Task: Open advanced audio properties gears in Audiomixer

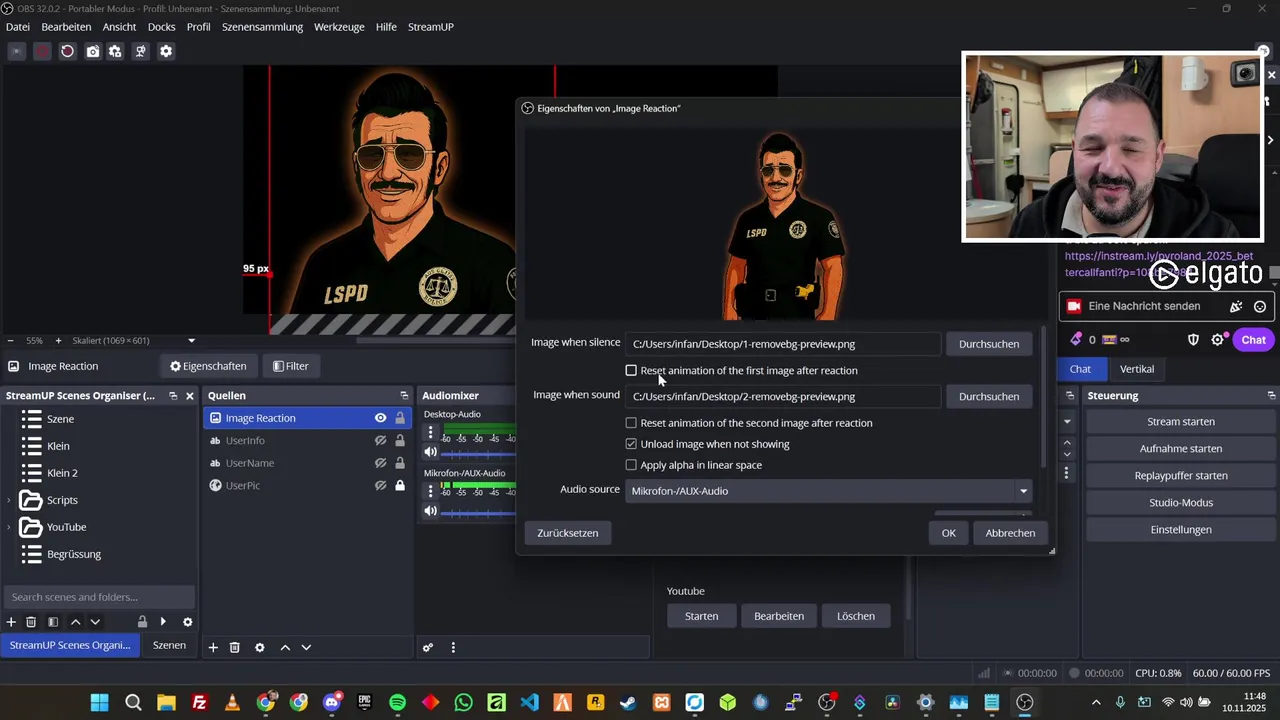Action: pos(428,648)
